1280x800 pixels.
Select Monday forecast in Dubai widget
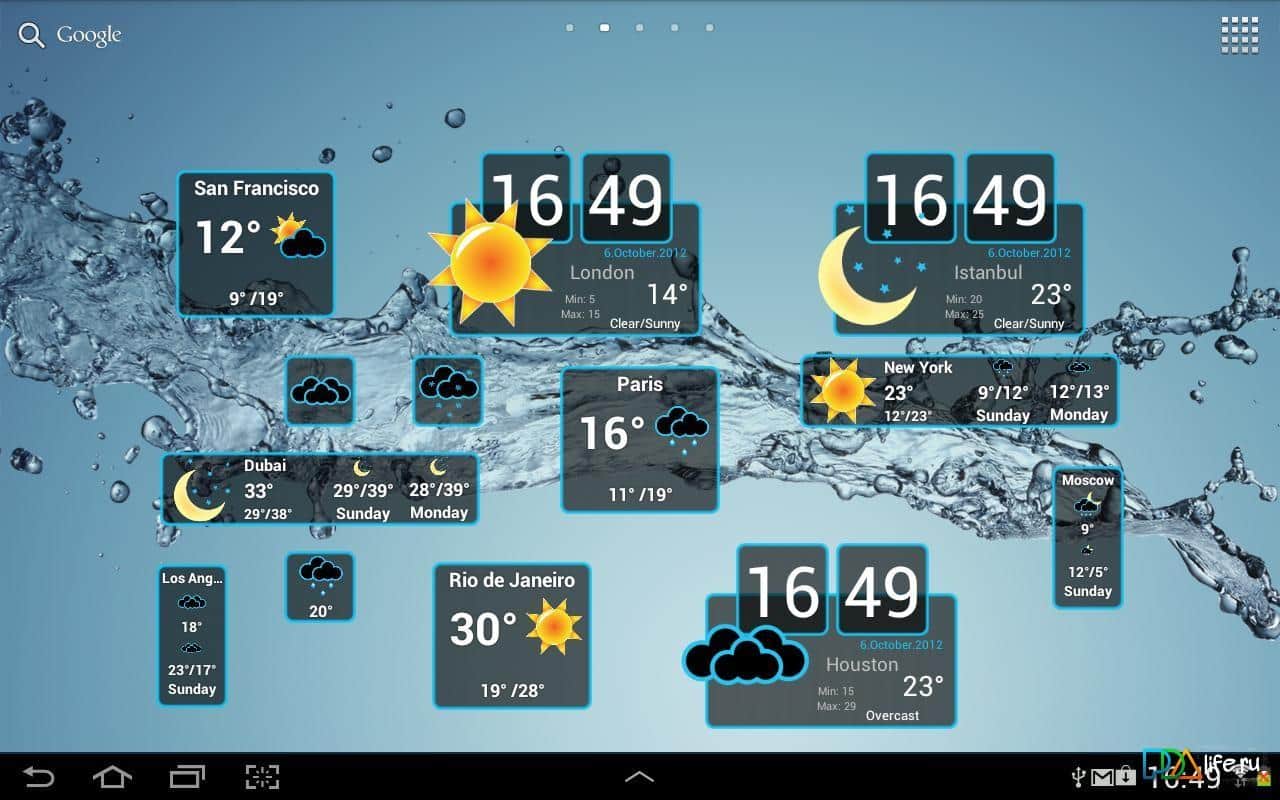438,490
